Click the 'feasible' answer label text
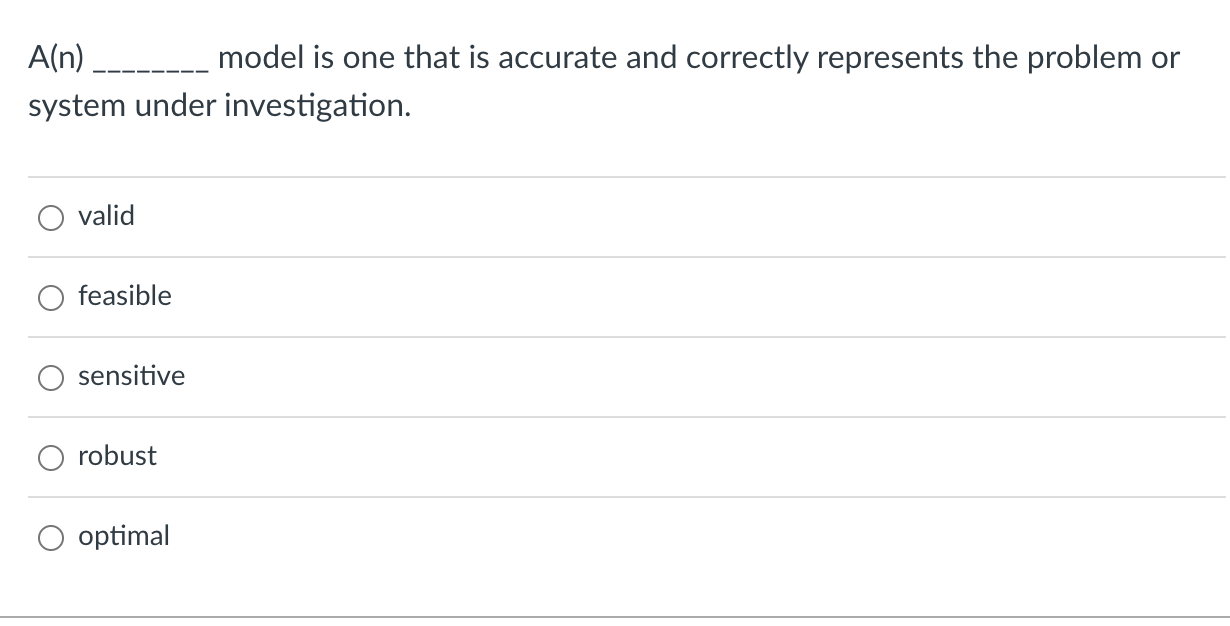This screenshot has height=626, width=1230. tap(125, 296)
